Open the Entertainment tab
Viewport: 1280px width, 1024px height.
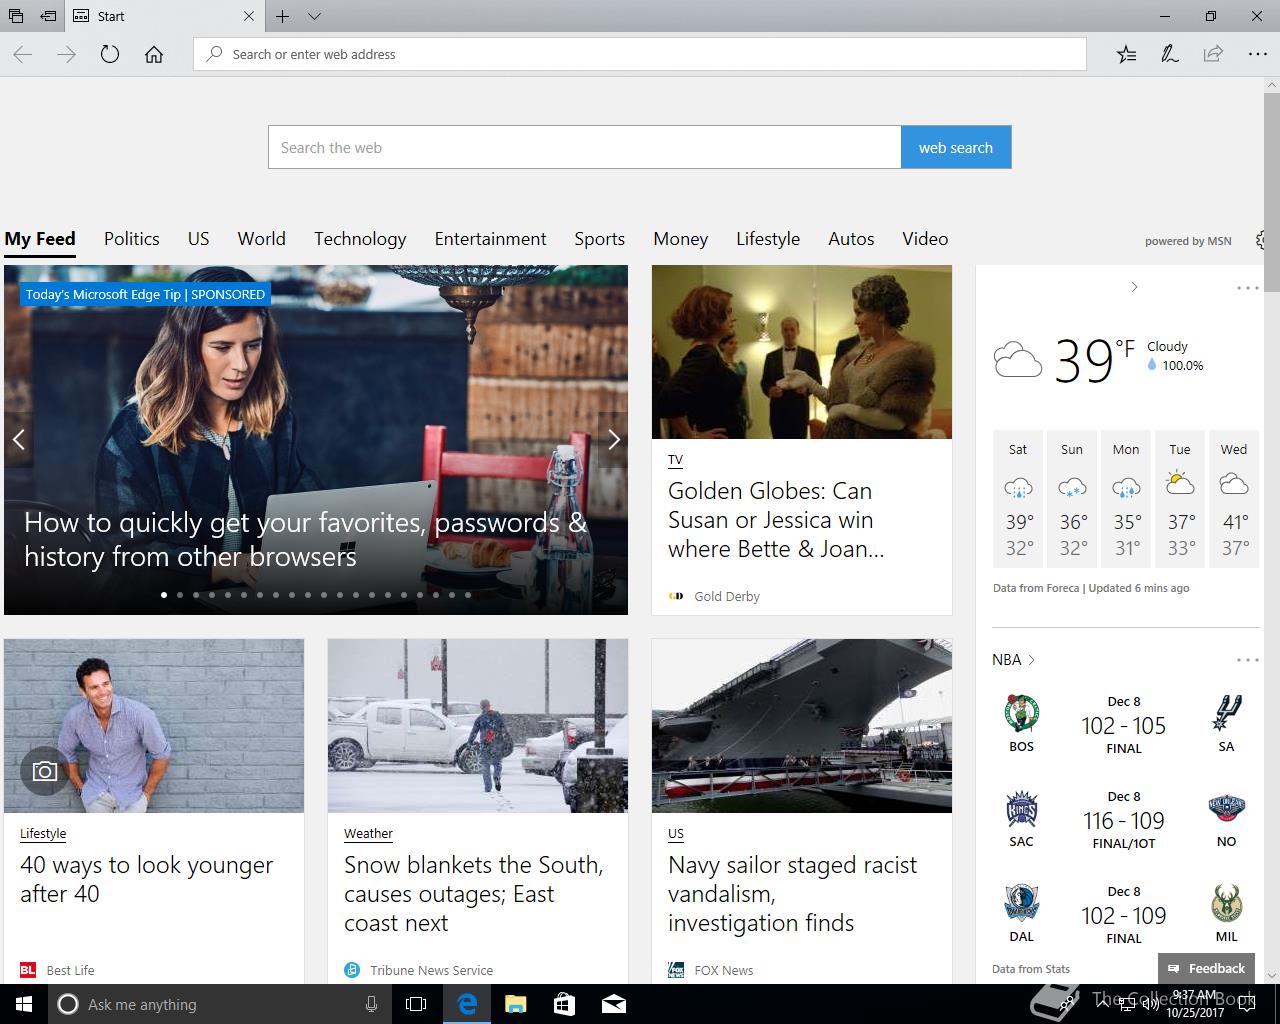pyautogui.click(x=490, y=239)
